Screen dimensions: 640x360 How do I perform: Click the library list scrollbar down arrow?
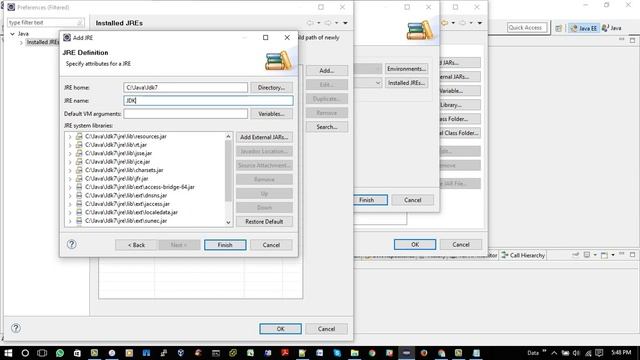[x=229, y=222]
